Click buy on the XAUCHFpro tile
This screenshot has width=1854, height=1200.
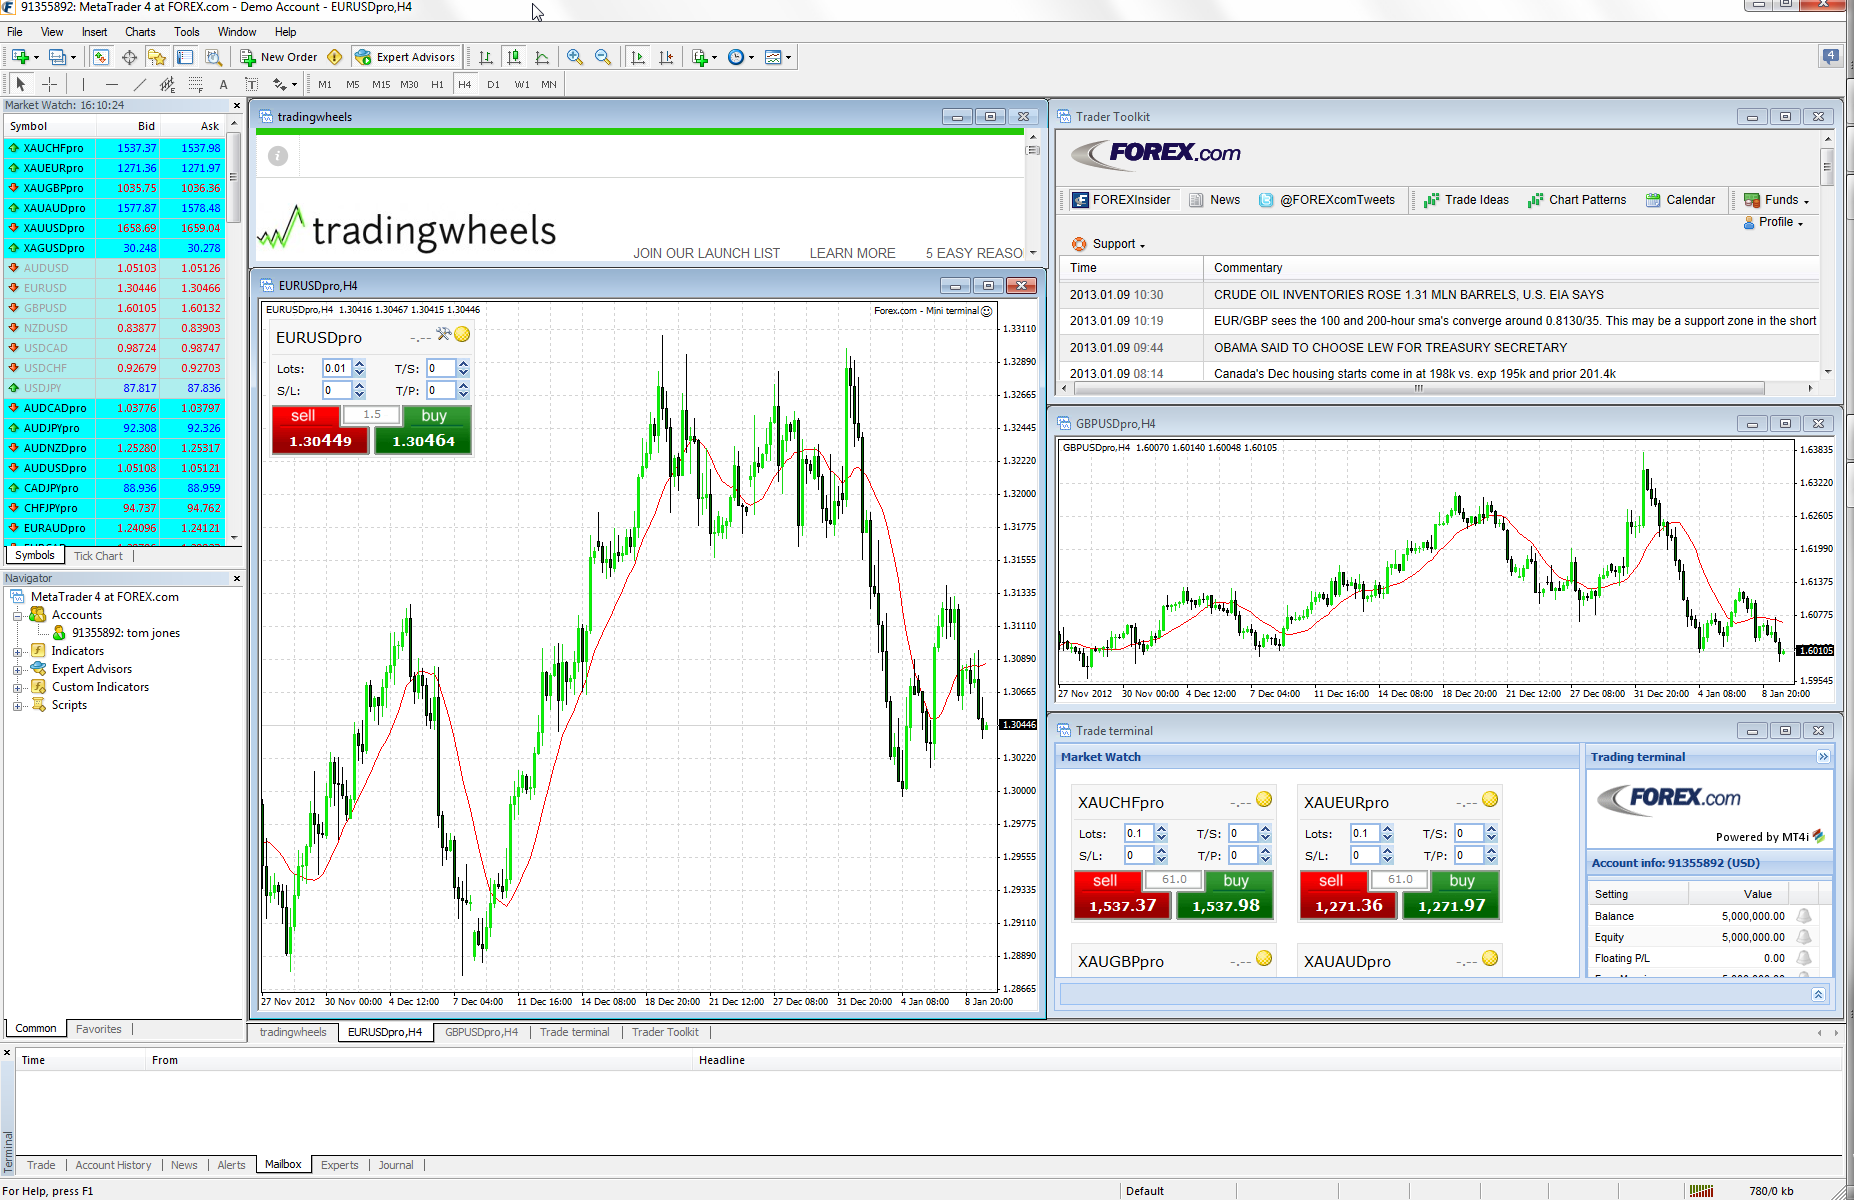[1225, 895]
